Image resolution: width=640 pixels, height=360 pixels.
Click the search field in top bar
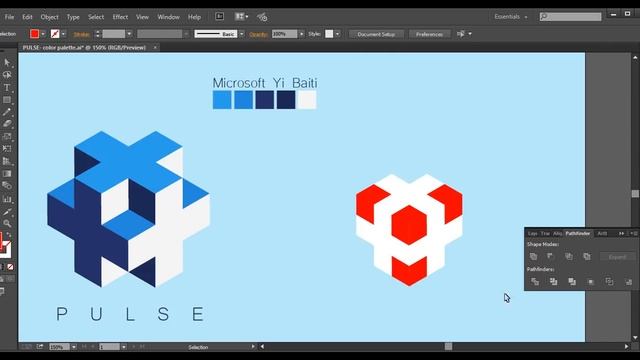(571, 17)
